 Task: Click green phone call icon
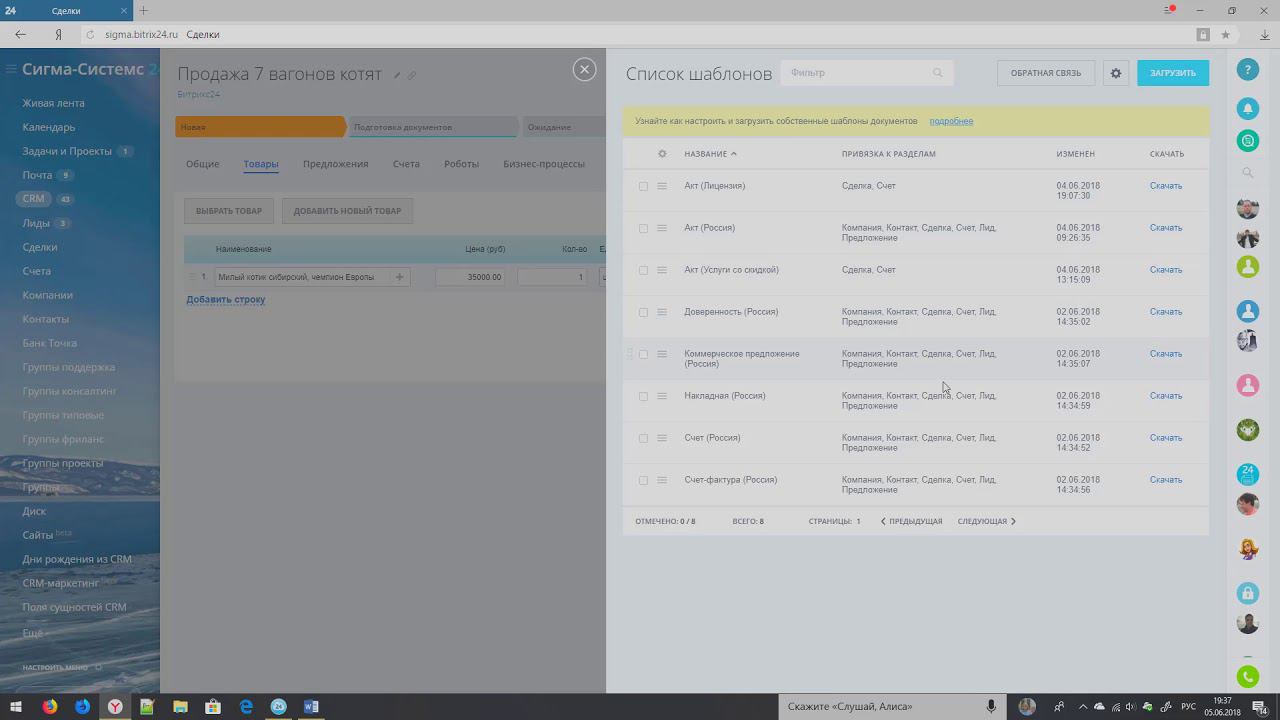pos(1247,677)
